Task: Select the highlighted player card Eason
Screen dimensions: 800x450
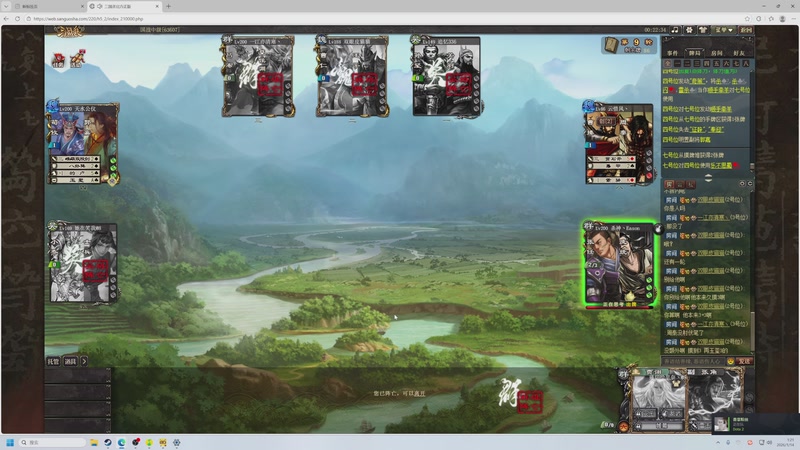Action: [619, 264]
